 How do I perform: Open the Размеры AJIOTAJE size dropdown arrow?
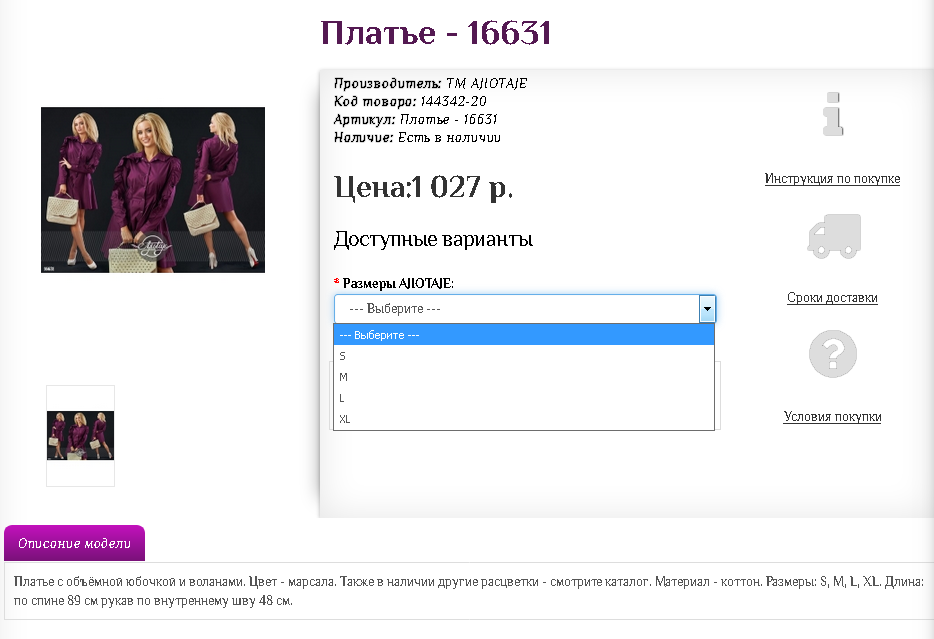pos(707,308)
